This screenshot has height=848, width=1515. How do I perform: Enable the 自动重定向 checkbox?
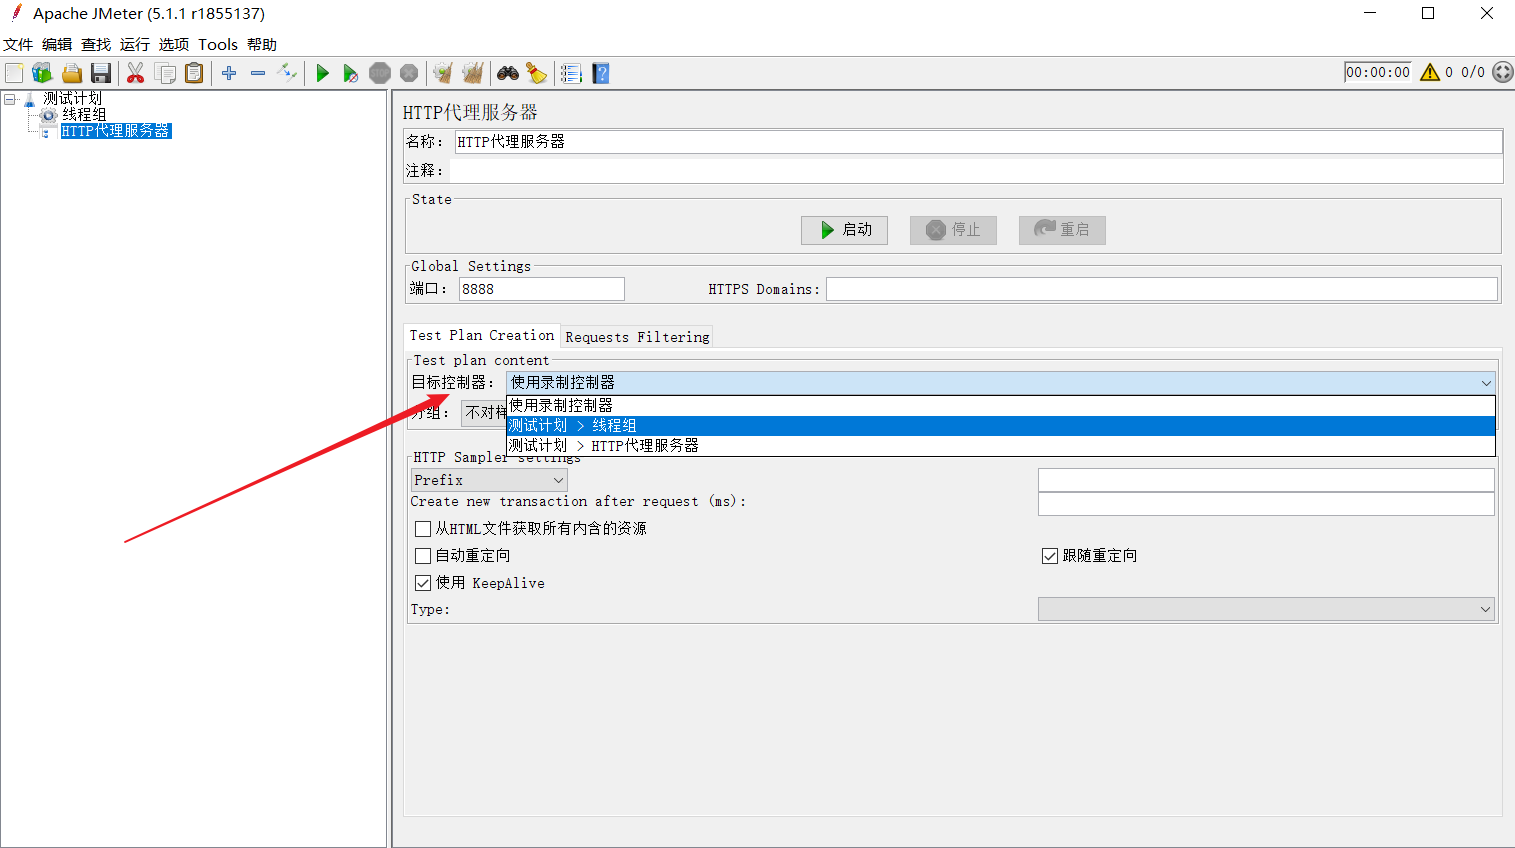[x=422, y=555]
